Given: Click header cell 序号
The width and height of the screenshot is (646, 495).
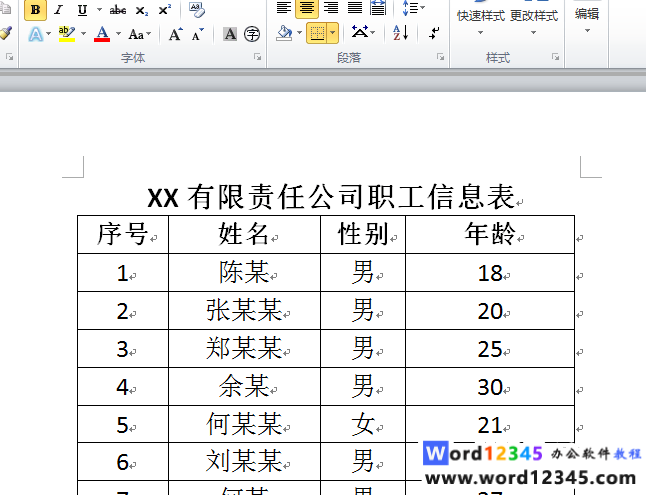Looking at the screenshot, I should pos(122,234).
